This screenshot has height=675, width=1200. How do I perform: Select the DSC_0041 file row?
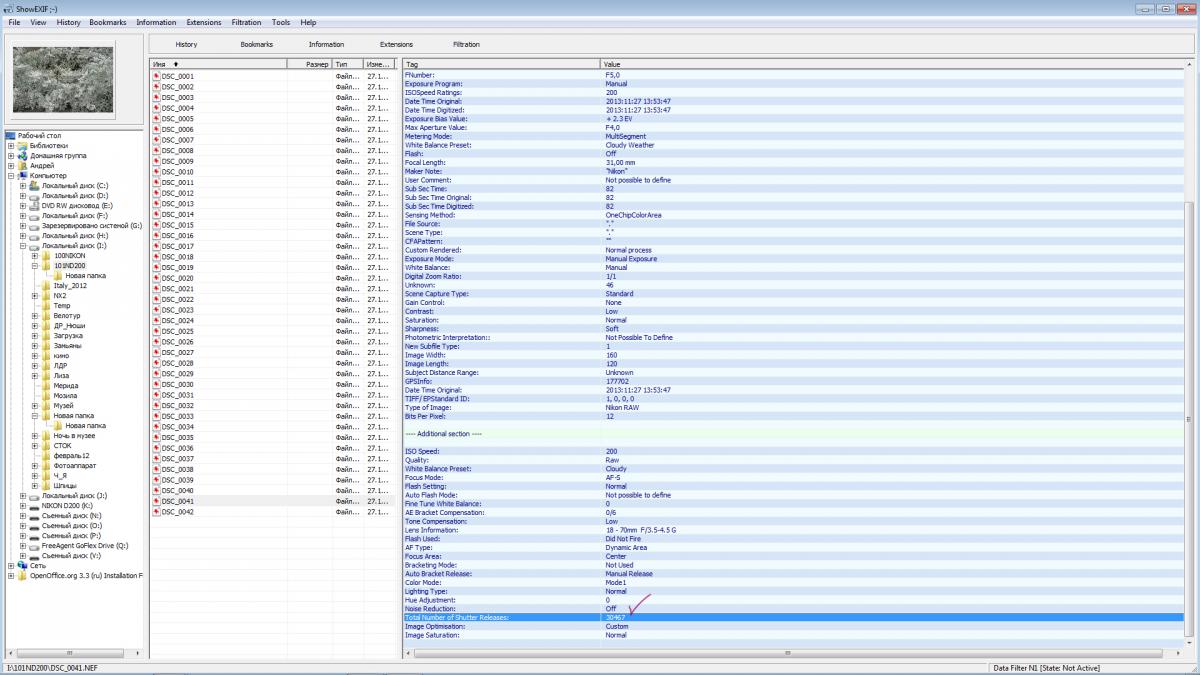[x=271, y=501]
